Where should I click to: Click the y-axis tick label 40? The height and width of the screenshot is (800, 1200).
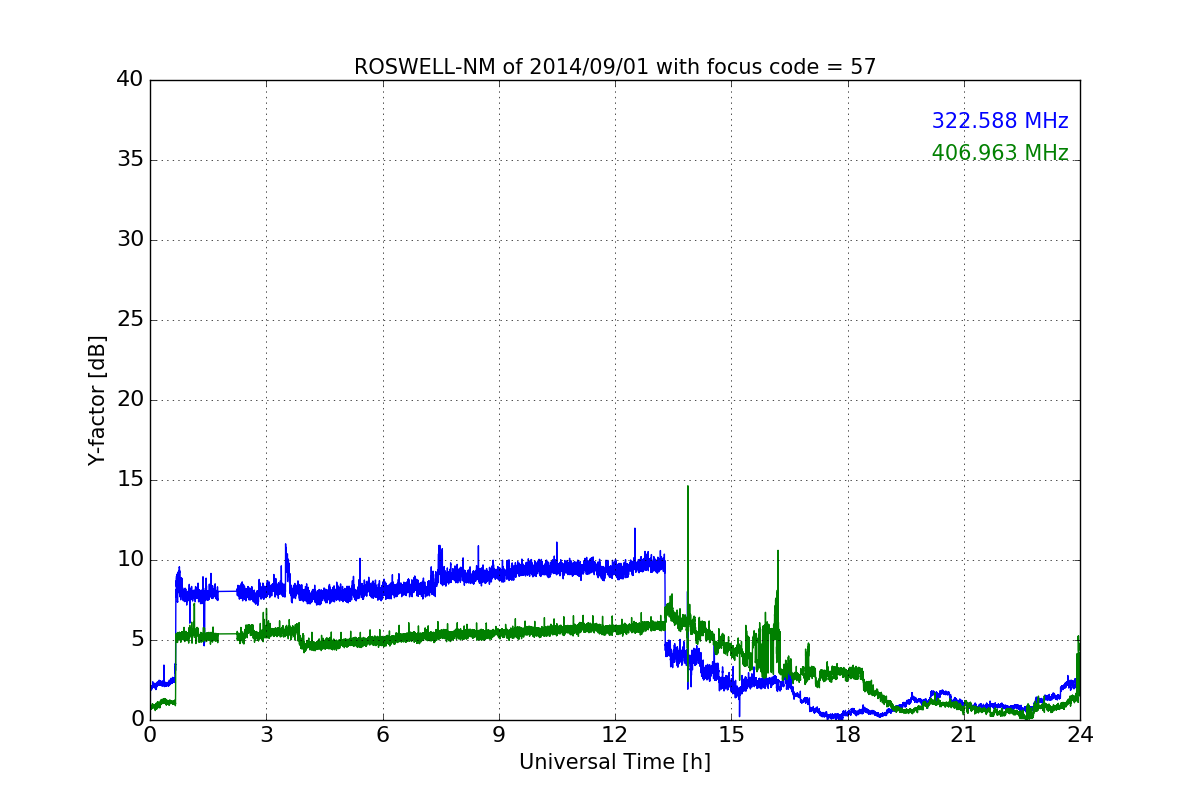pos(130,80)
